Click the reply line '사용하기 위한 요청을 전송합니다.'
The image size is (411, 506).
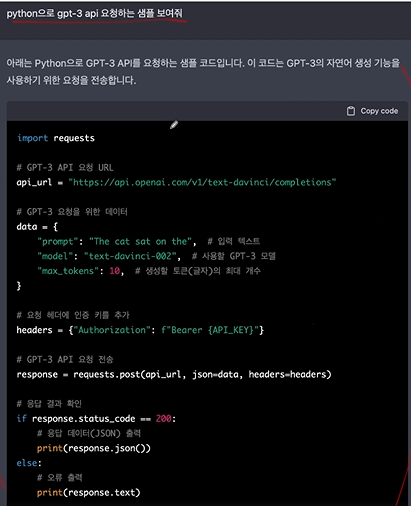pos(71,80)
